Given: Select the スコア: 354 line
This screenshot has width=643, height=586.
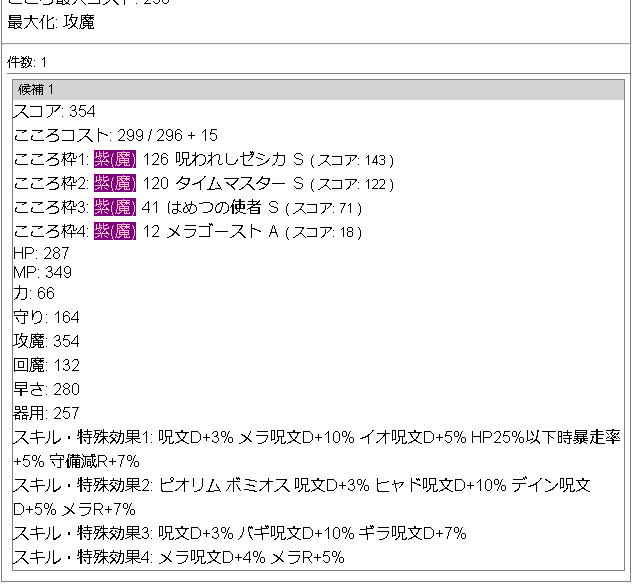Looking at the screenshot, I should point(54,111).
